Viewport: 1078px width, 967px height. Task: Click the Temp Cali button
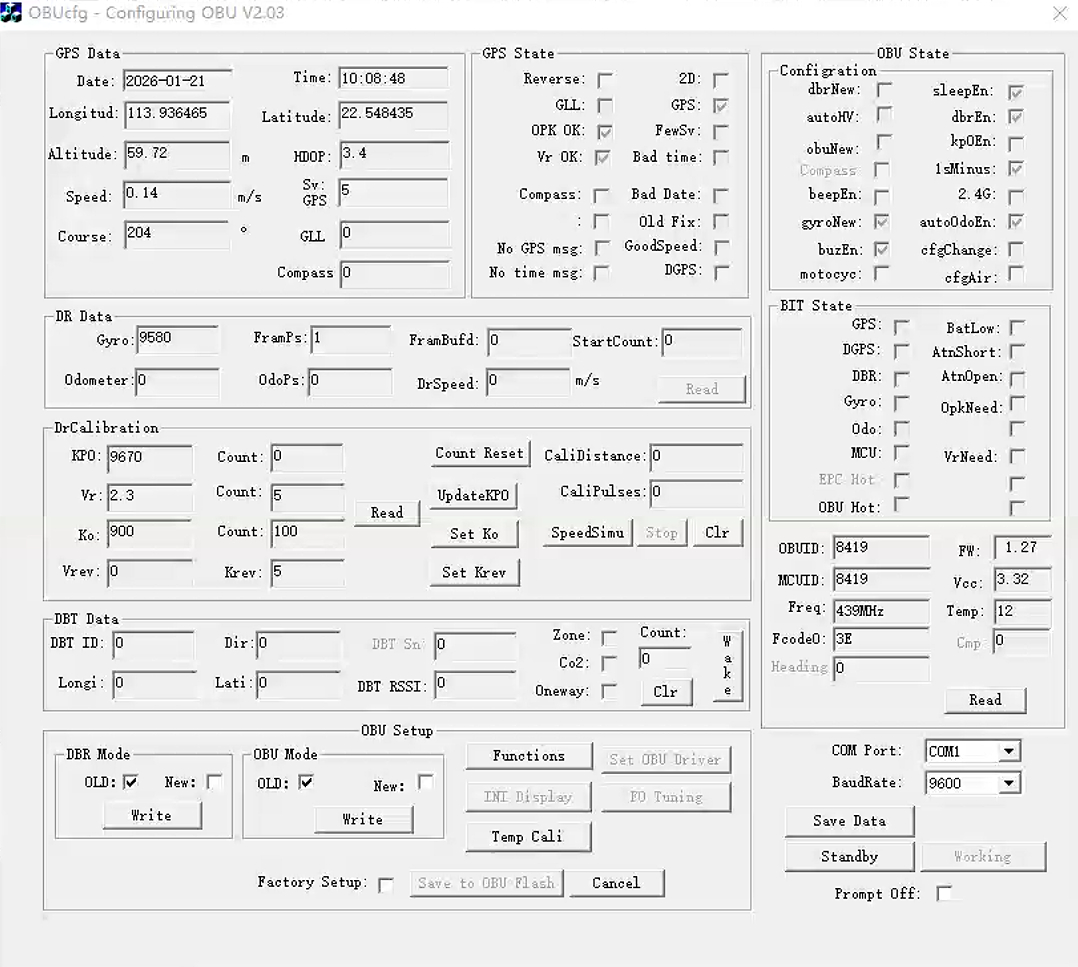tap(527, 837)
